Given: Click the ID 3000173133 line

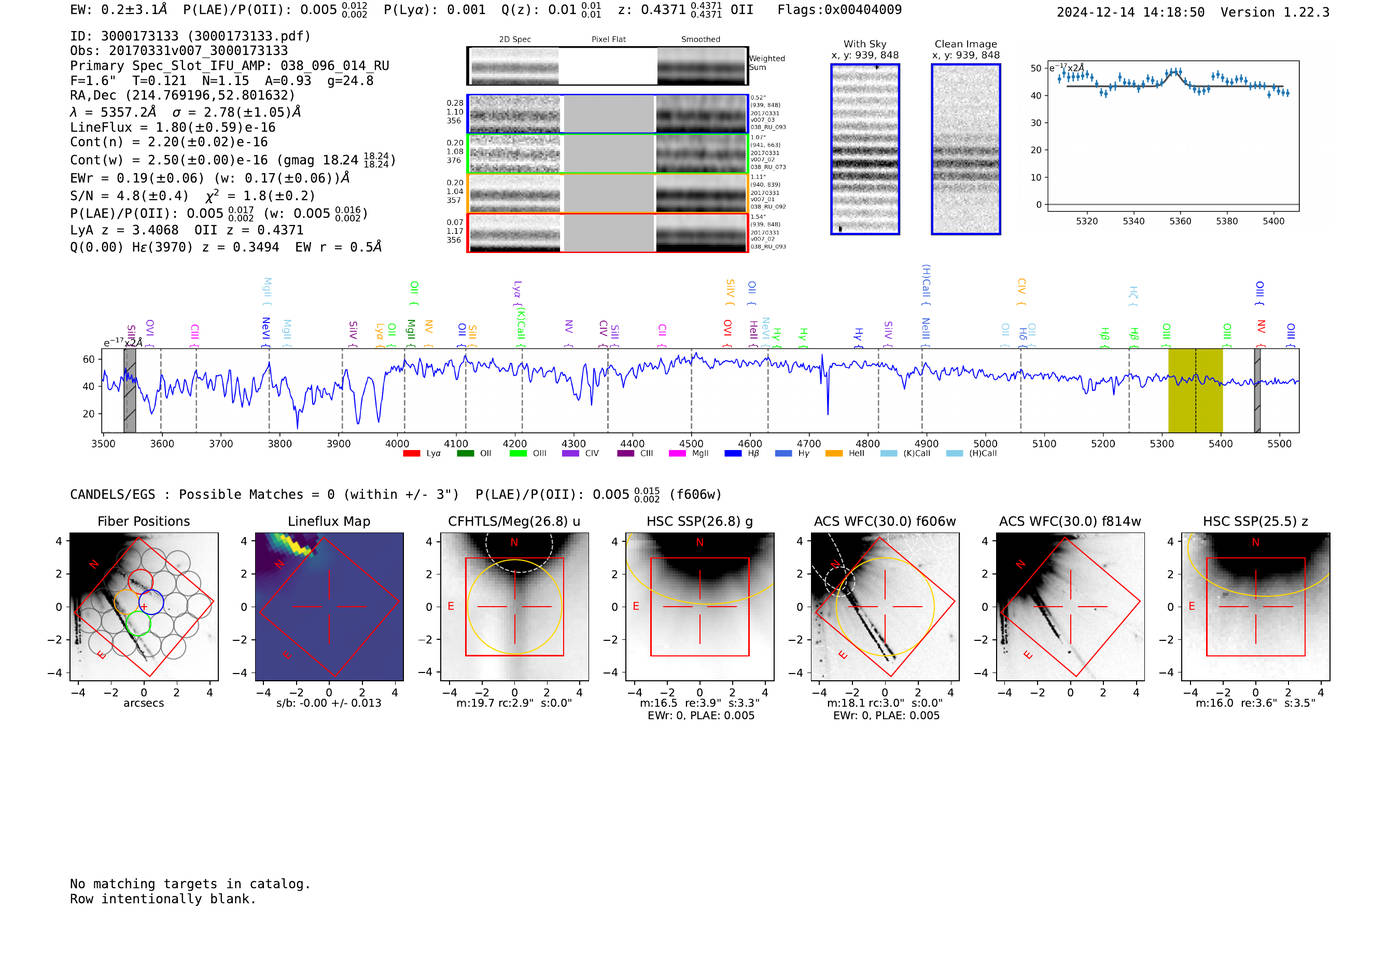Looking at the screenshot, I should coord(190,36).
